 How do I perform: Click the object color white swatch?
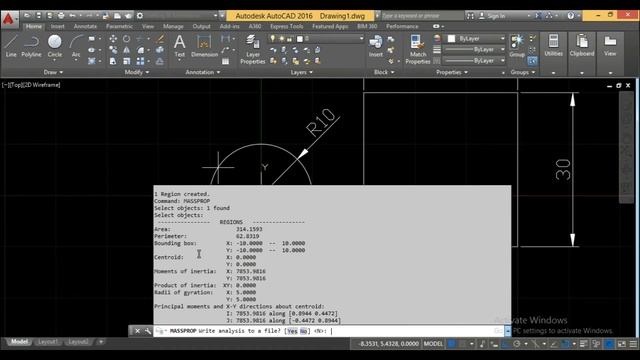point(451,38)
